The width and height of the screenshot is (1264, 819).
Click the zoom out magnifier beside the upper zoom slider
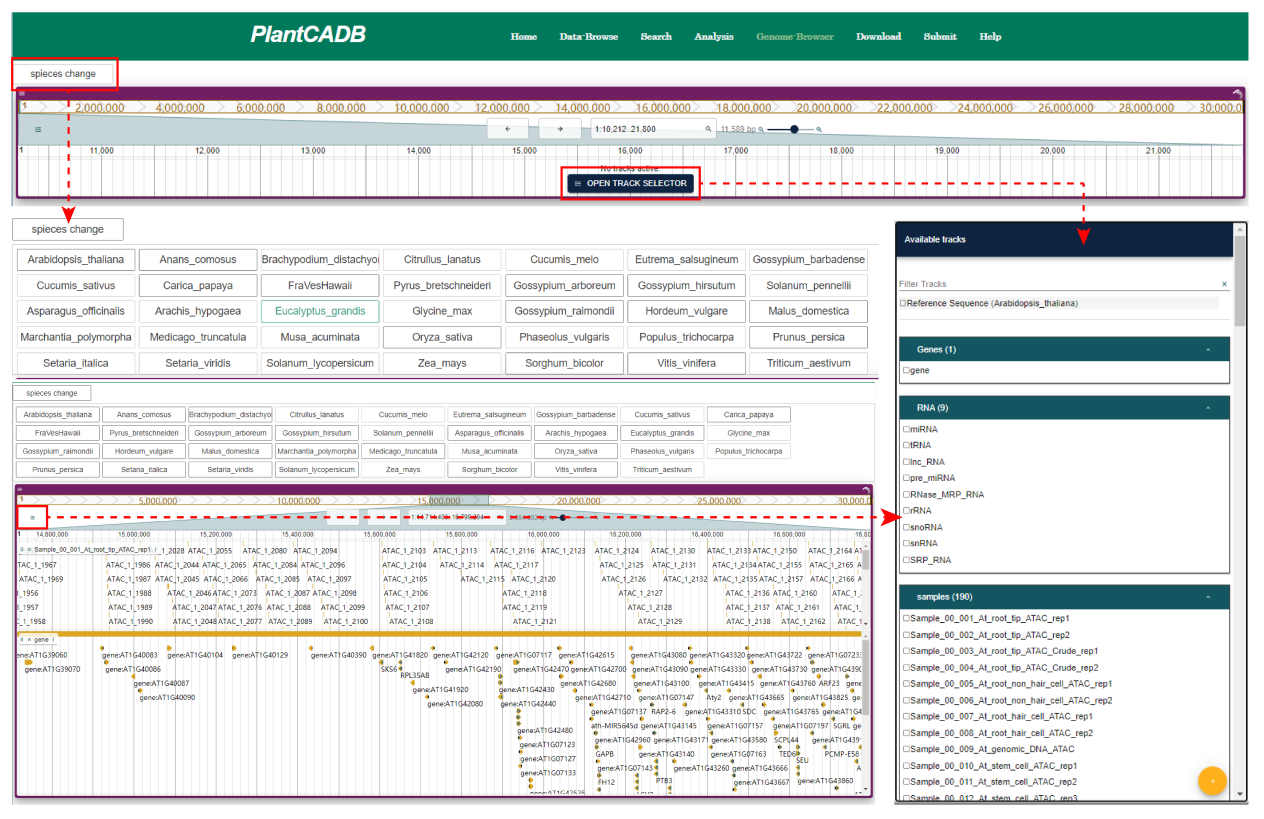pos(762,129)
